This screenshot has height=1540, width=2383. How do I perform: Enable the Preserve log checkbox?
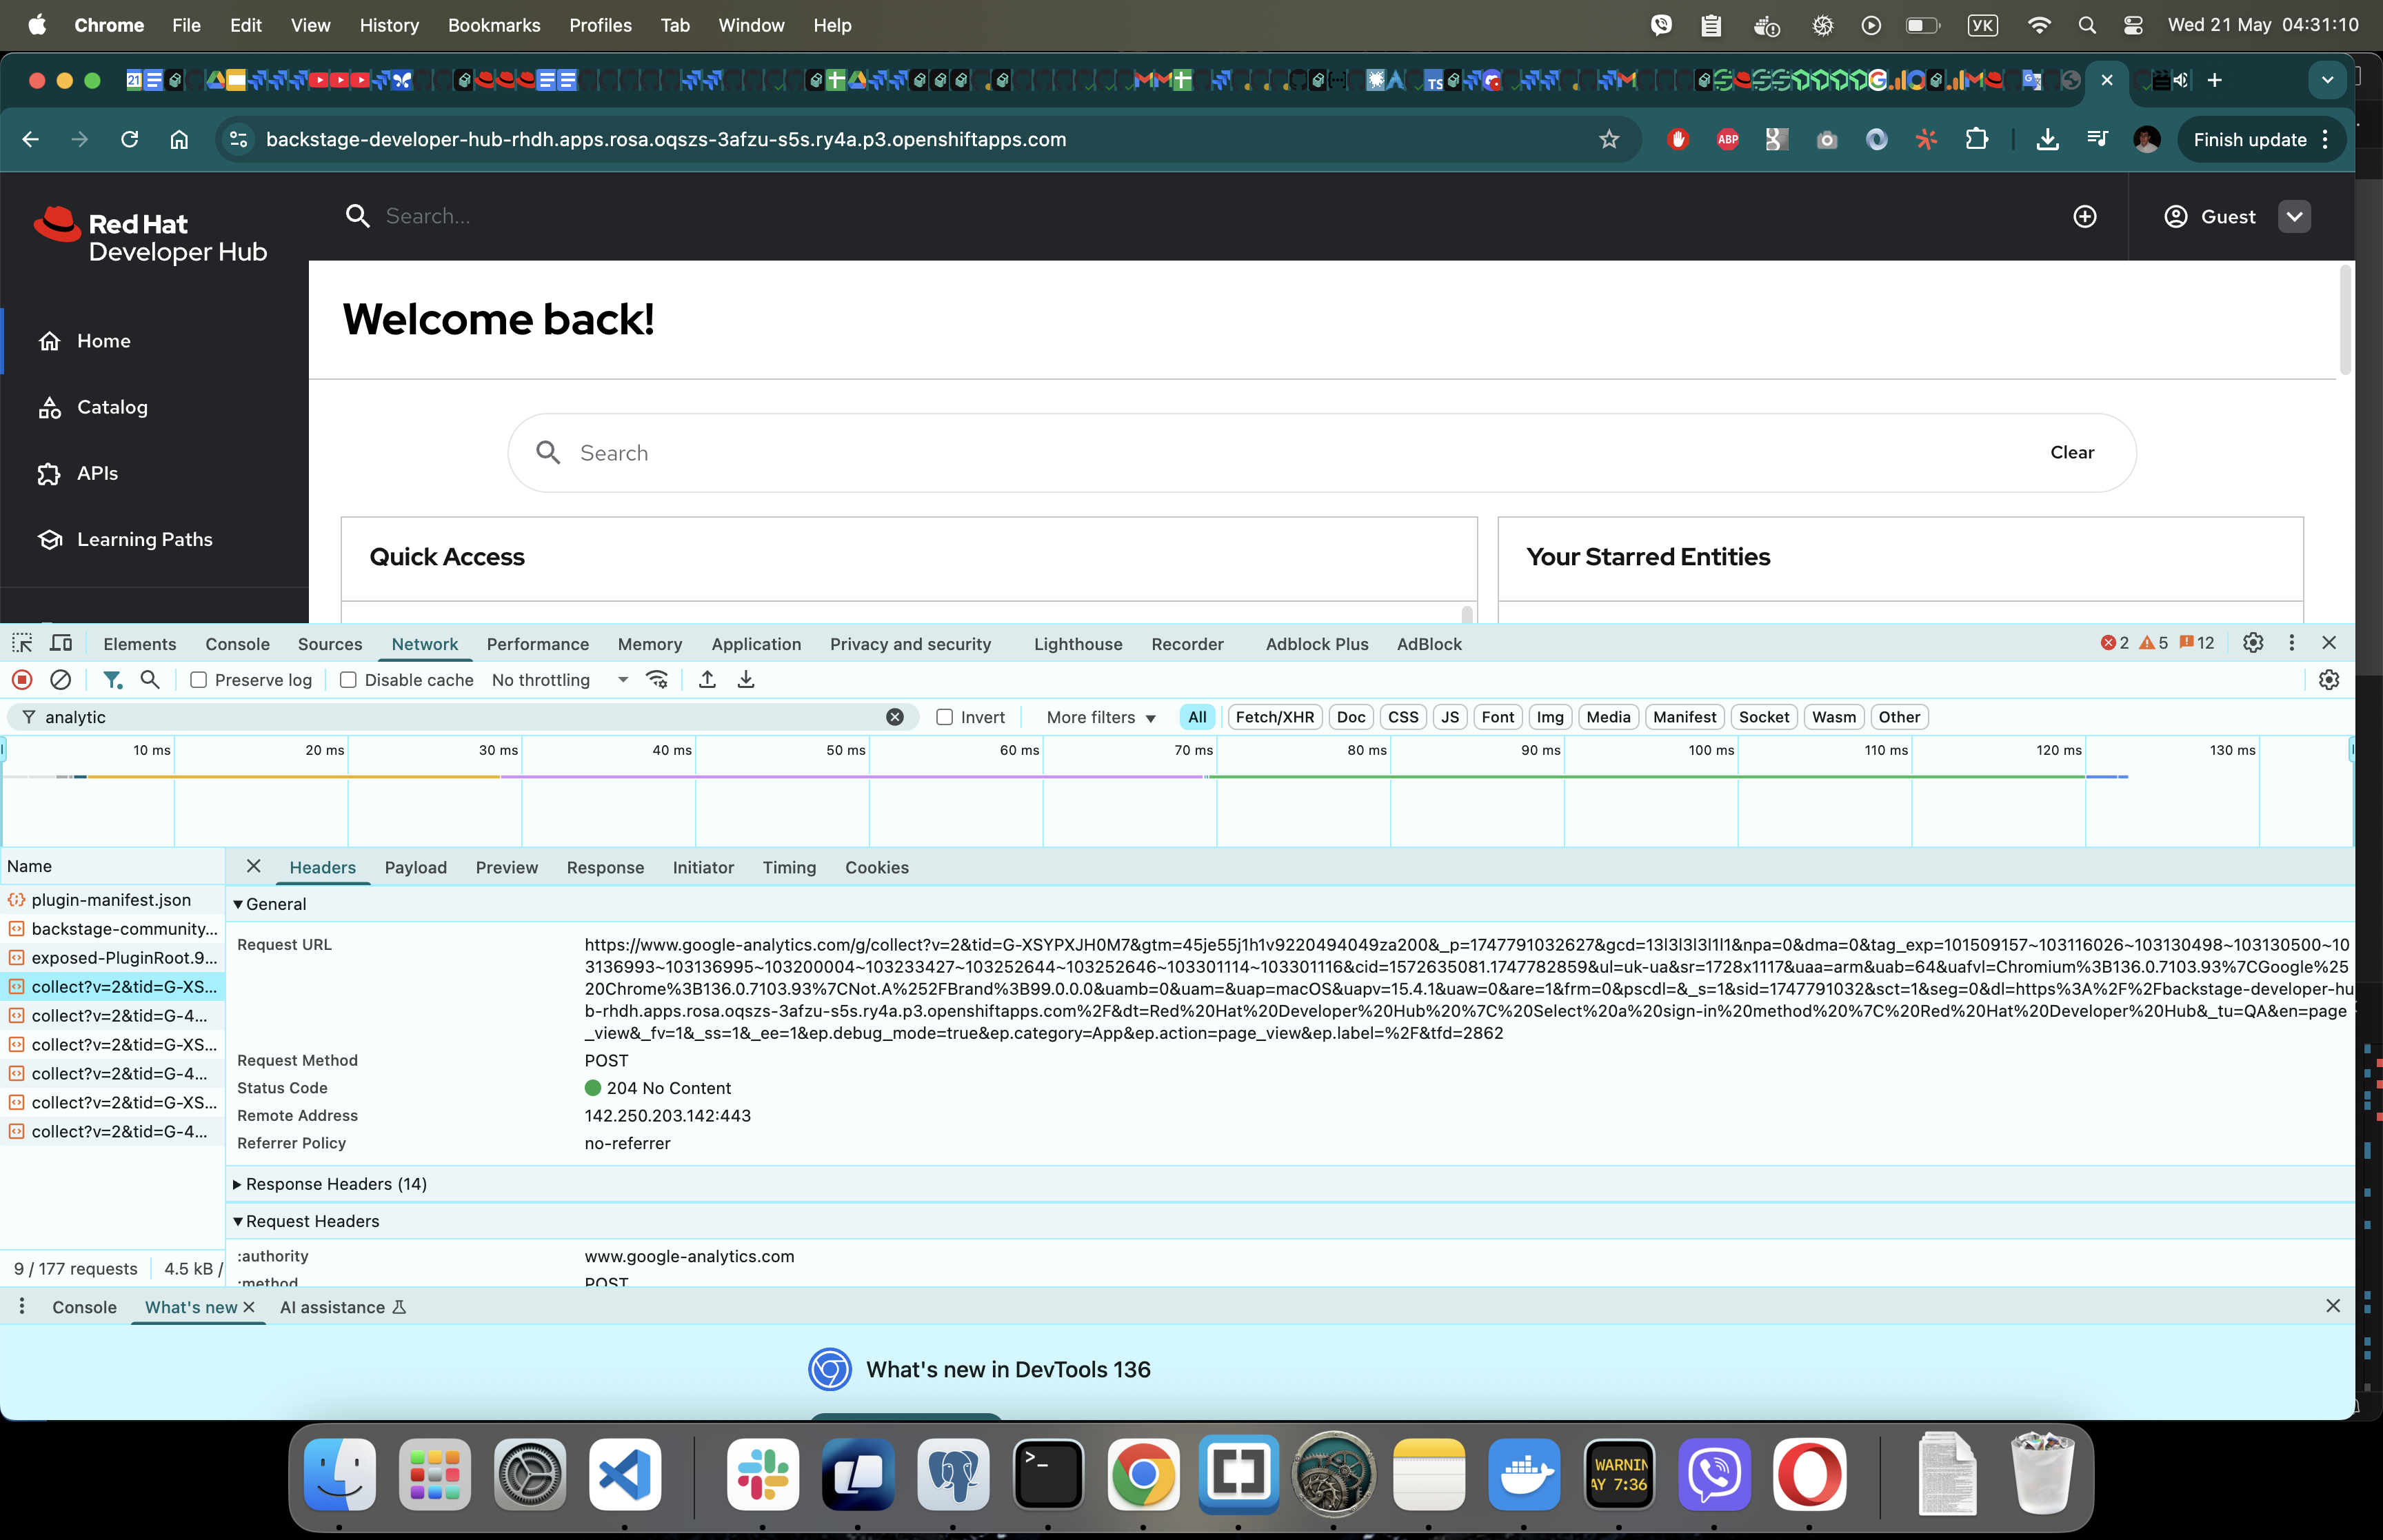pyautogui.click(x=199, y=680)
